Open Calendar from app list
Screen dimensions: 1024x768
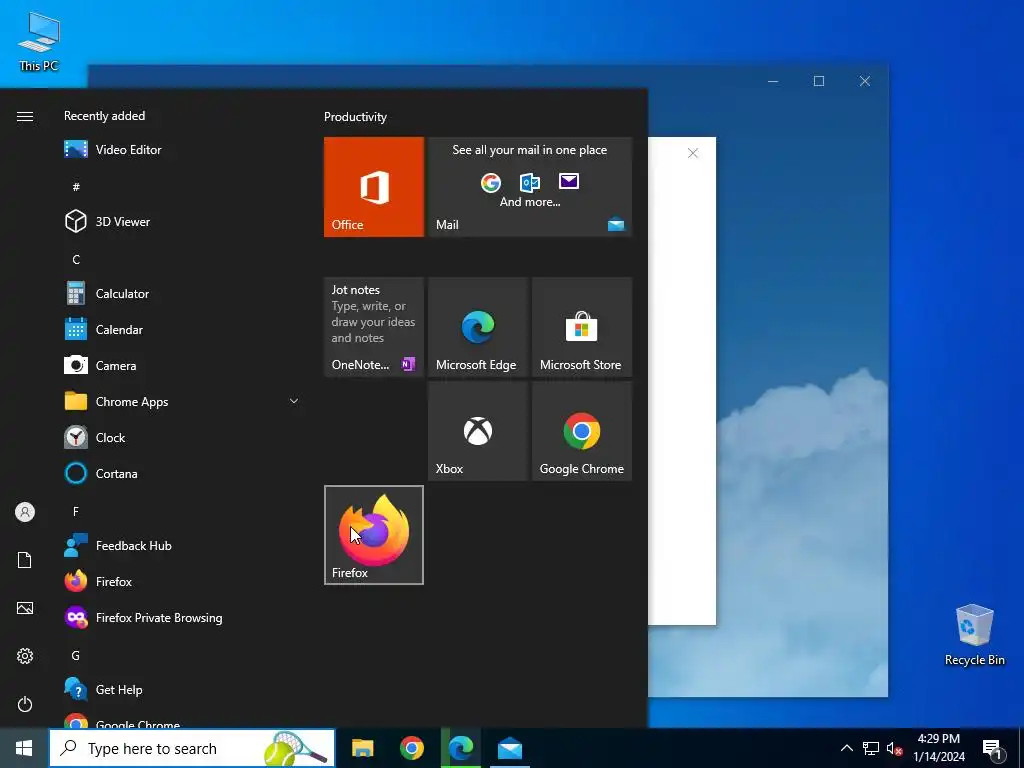pos(183,329)
